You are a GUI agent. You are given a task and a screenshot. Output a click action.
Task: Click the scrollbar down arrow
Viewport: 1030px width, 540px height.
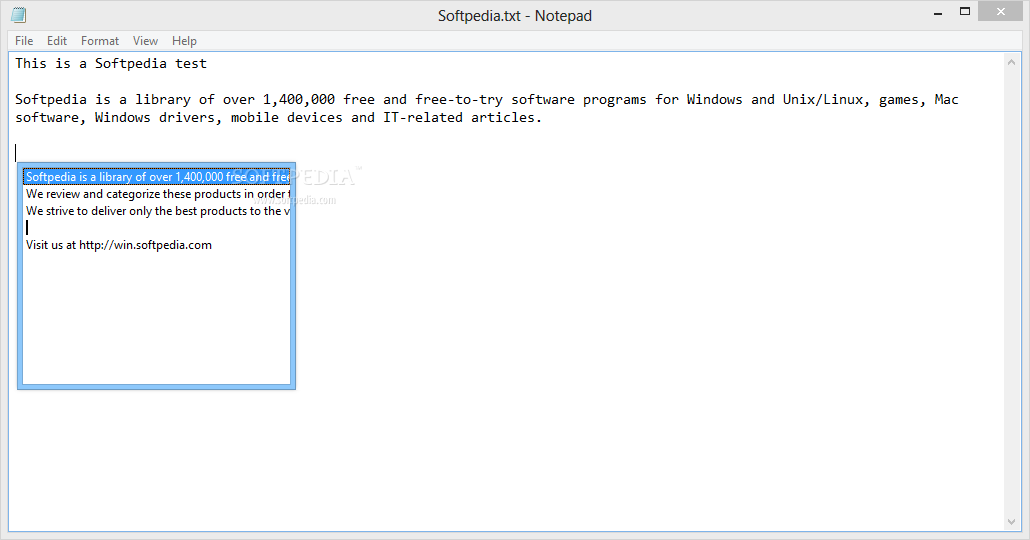tap(1011, 522)
